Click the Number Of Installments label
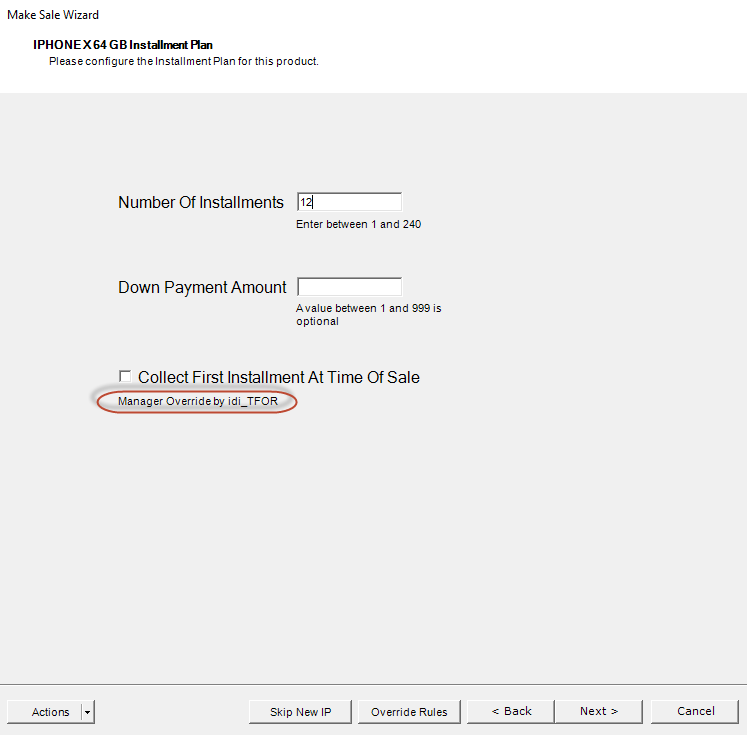 click(x=201, y=203)
